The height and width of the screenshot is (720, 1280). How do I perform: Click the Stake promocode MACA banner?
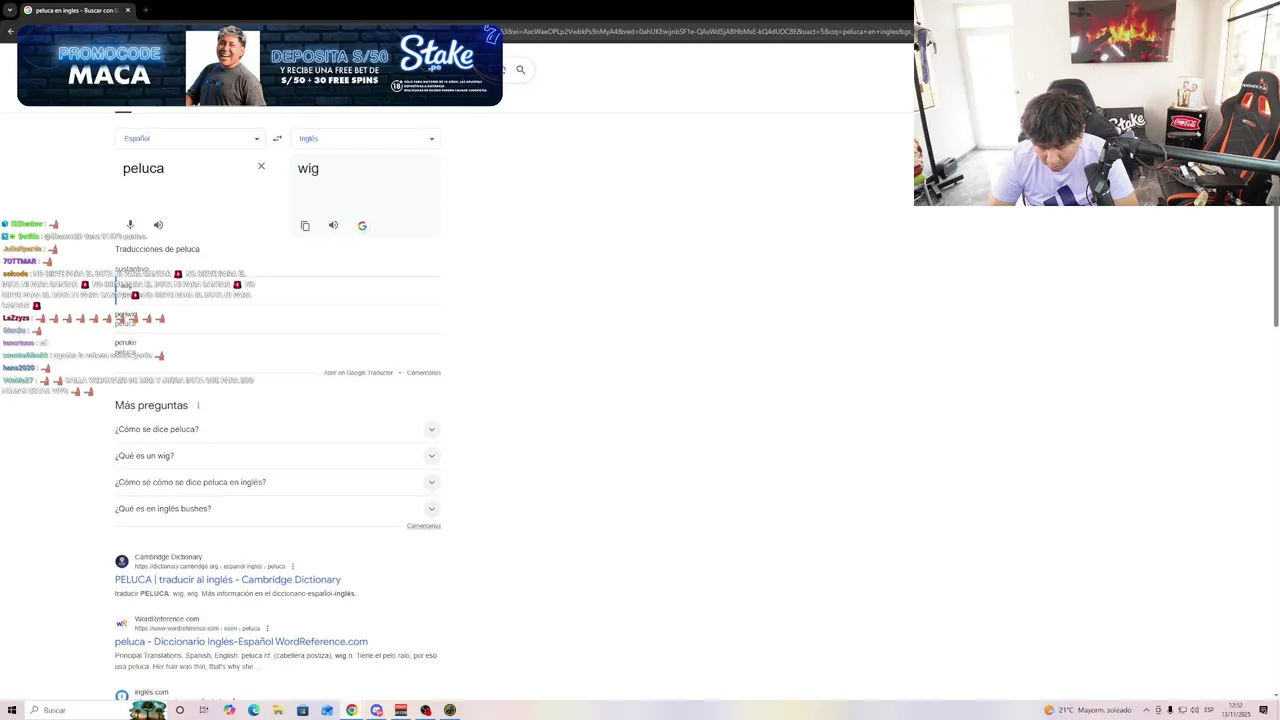259,66
